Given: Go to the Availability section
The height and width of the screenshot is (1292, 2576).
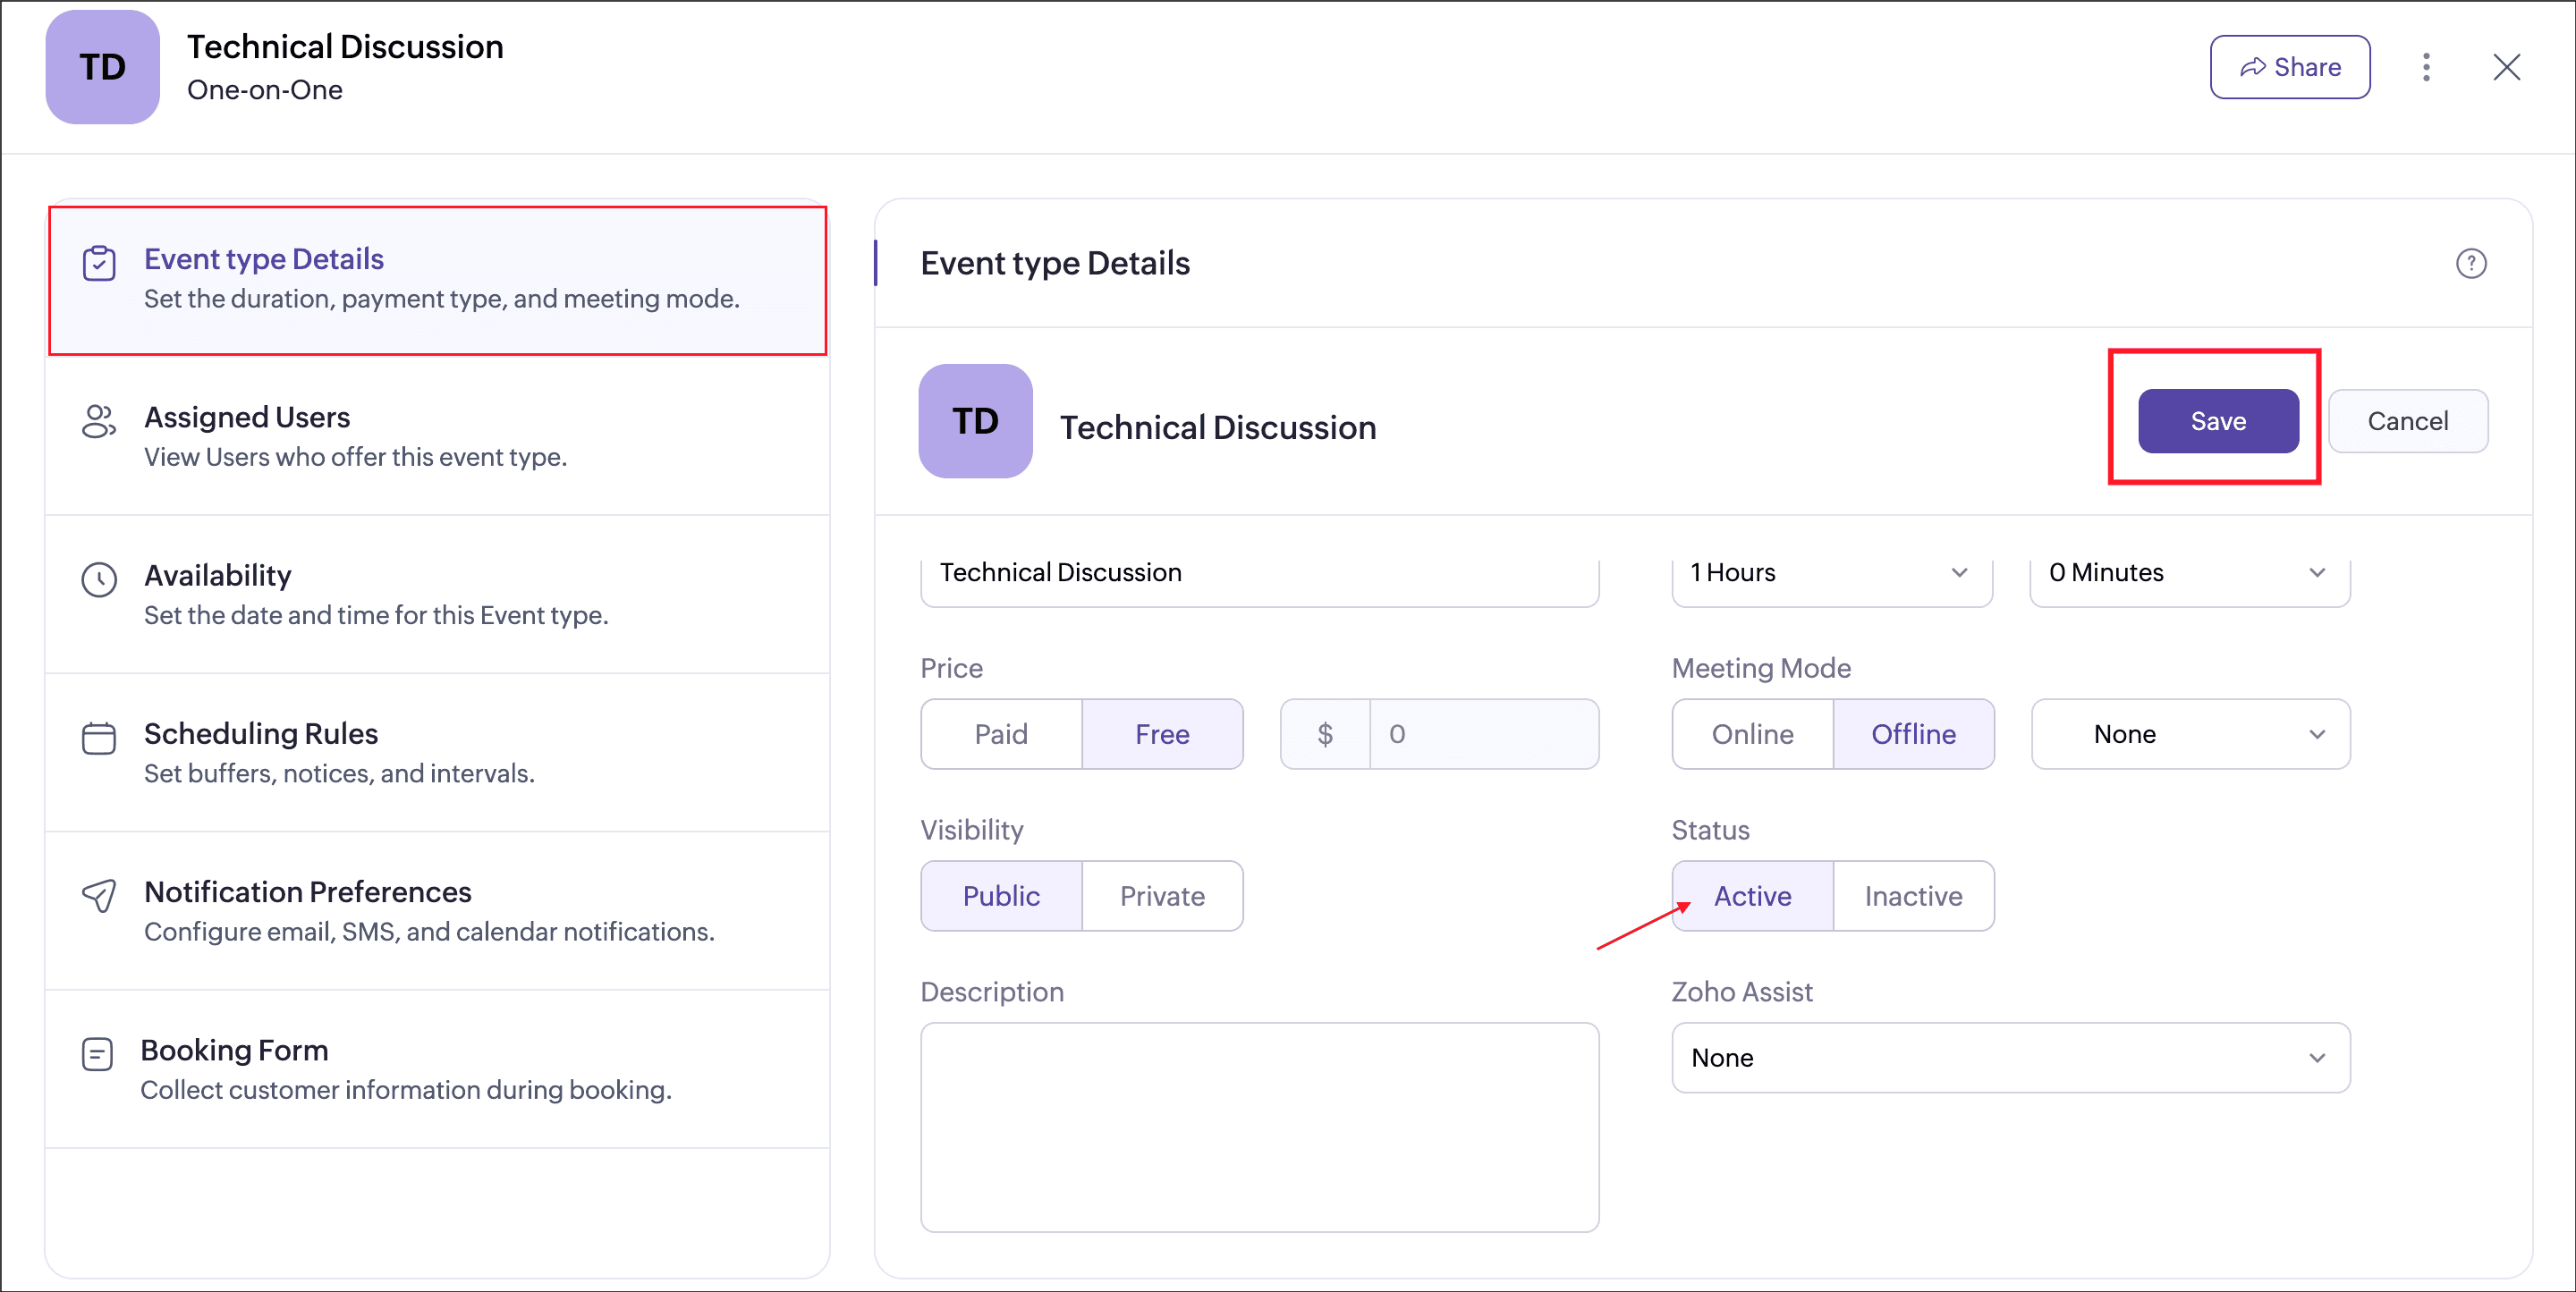Looking at the screenshot, I should (x=437, y=595).
